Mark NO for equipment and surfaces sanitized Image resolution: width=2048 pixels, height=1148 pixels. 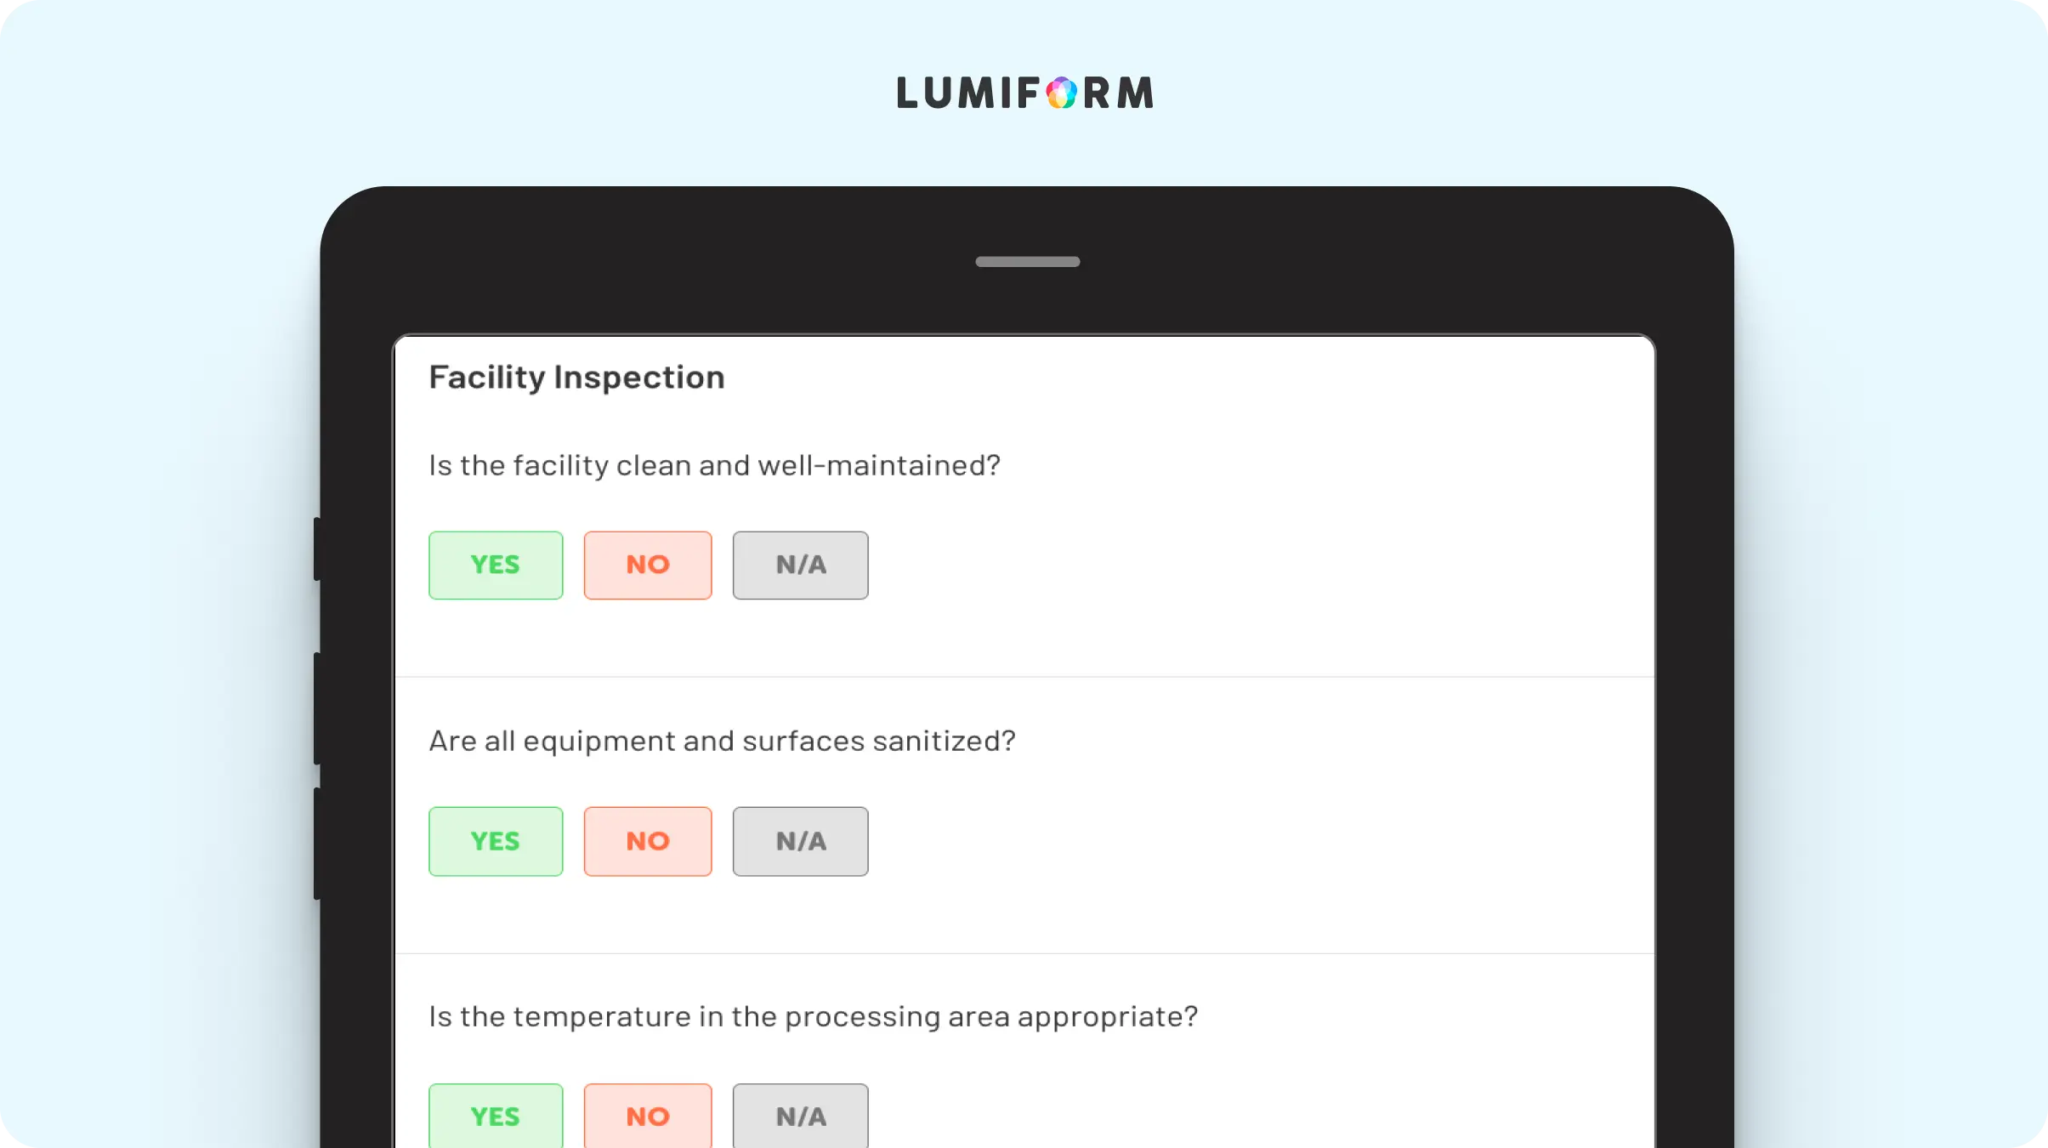click(x=648, y=841)
